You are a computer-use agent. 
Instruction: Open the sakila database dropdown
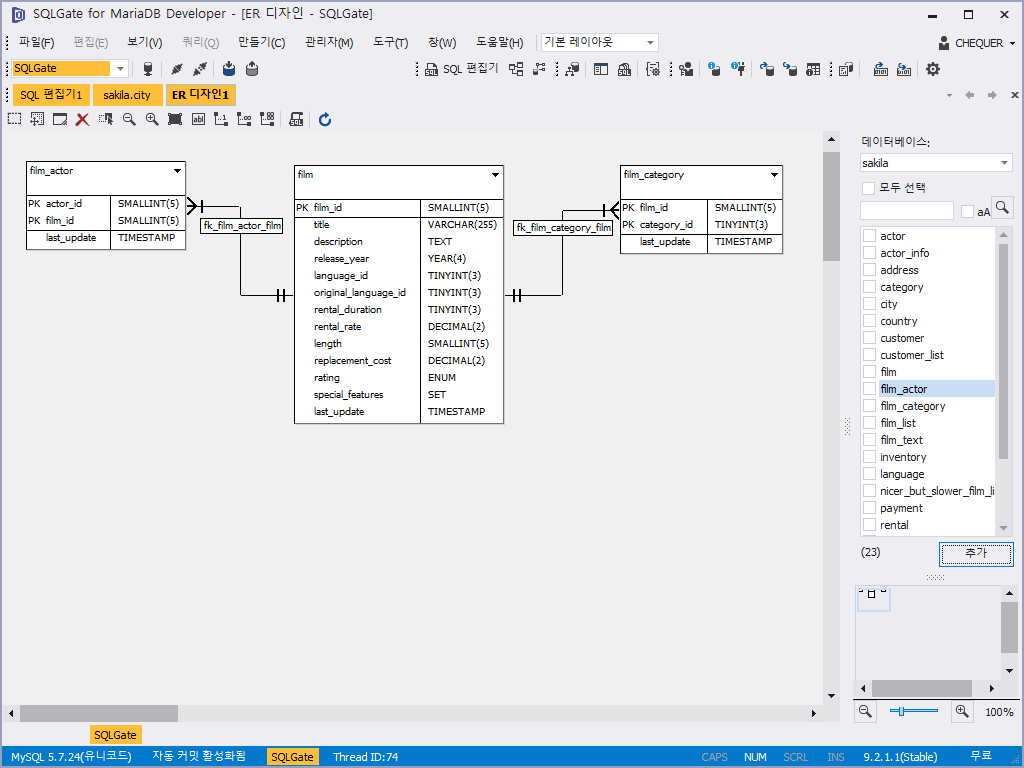click(1004, 163)
